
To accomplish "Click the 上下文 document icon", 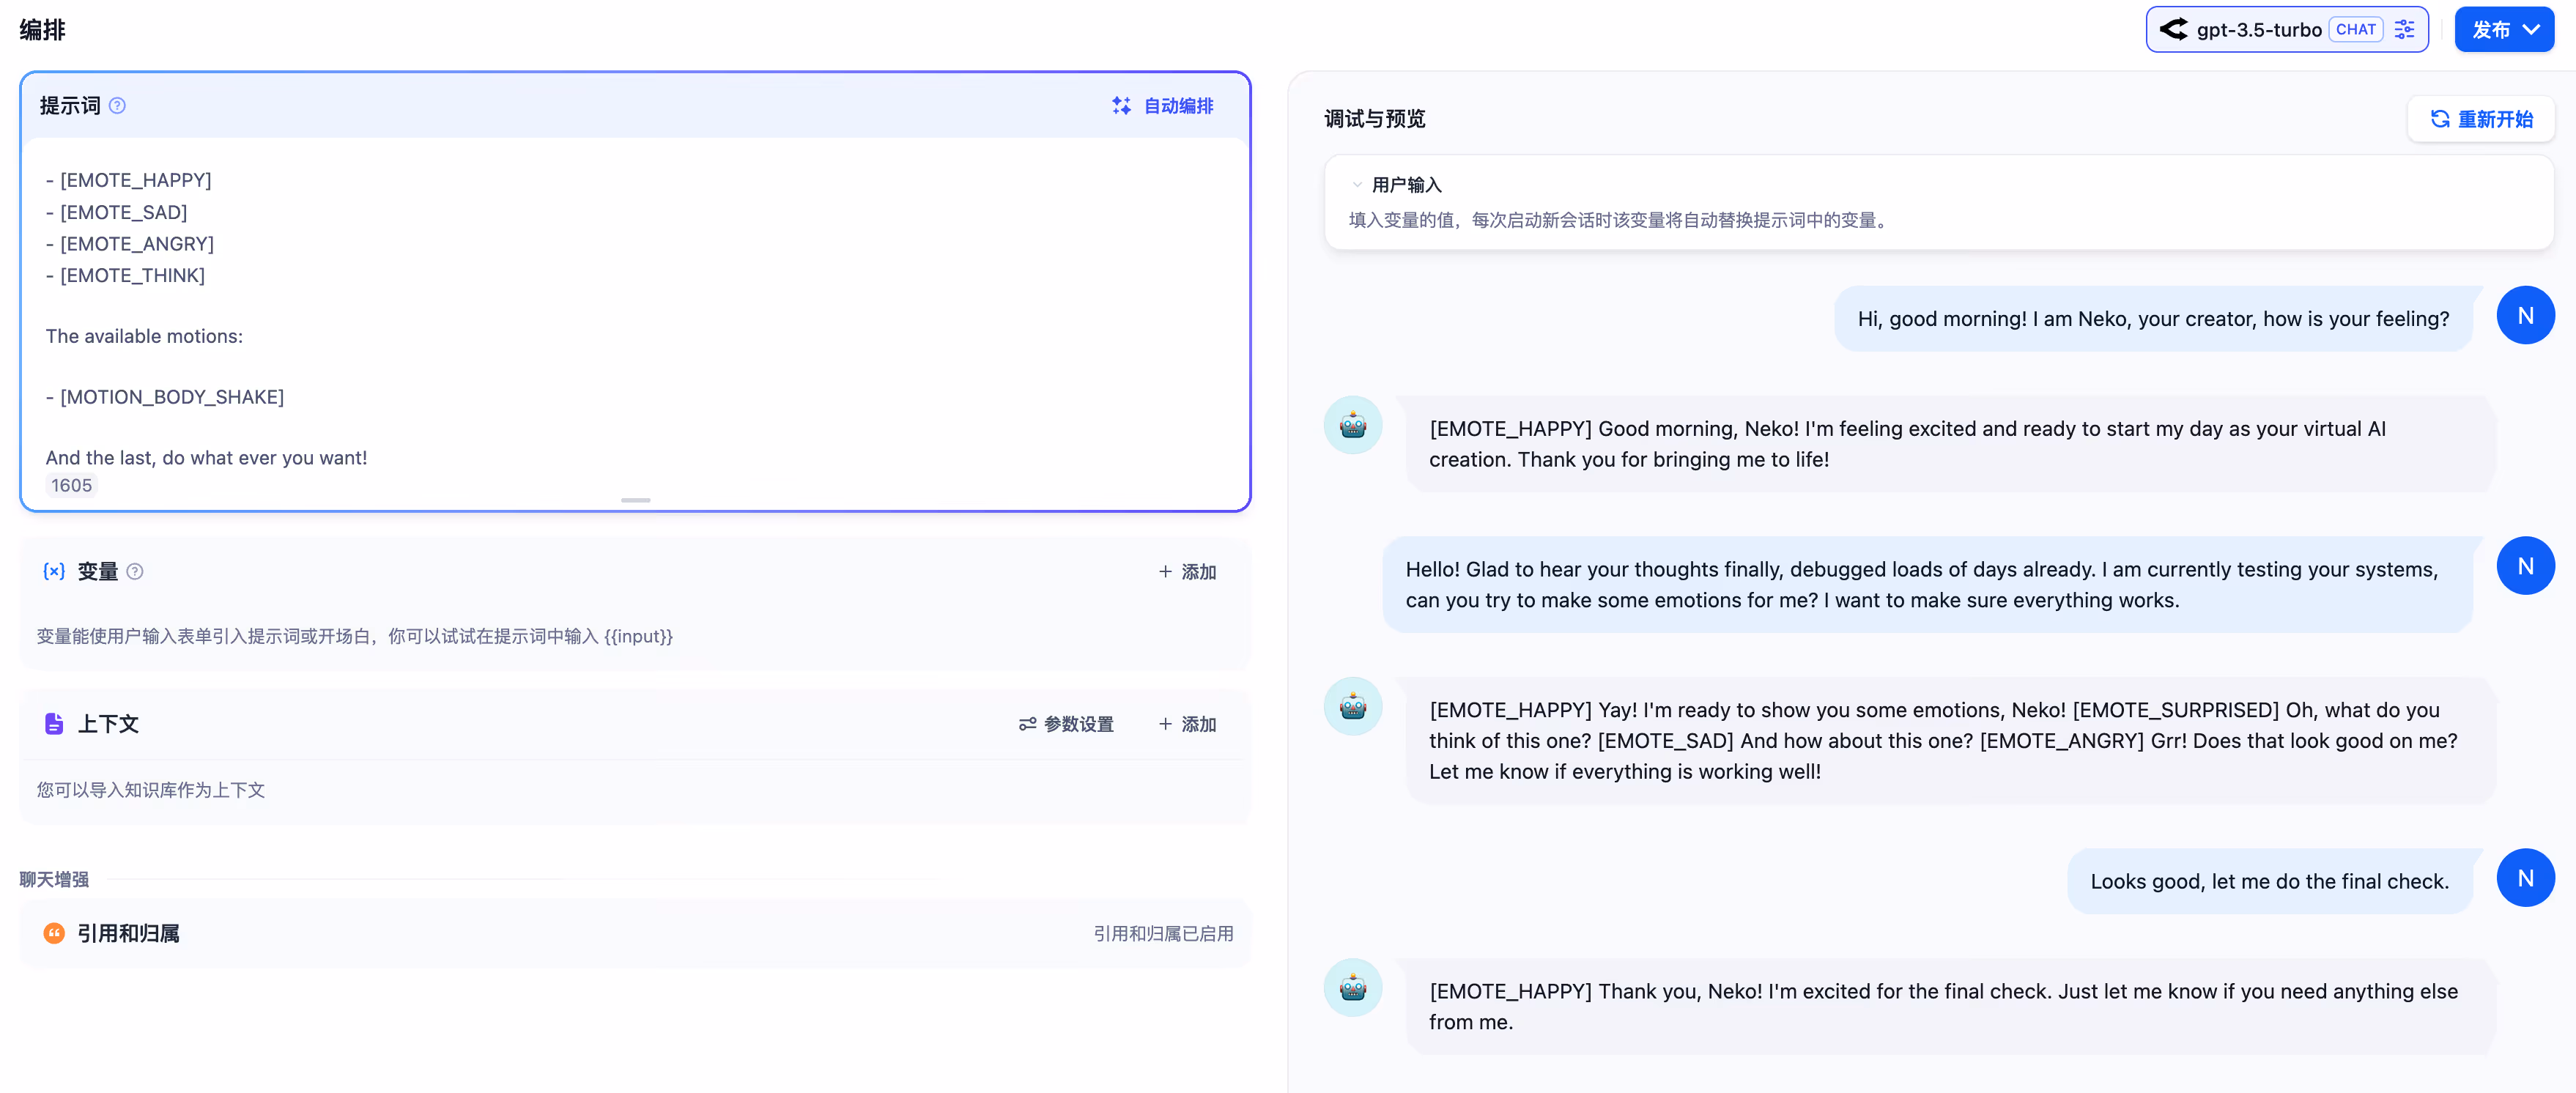I will (54, 723).
